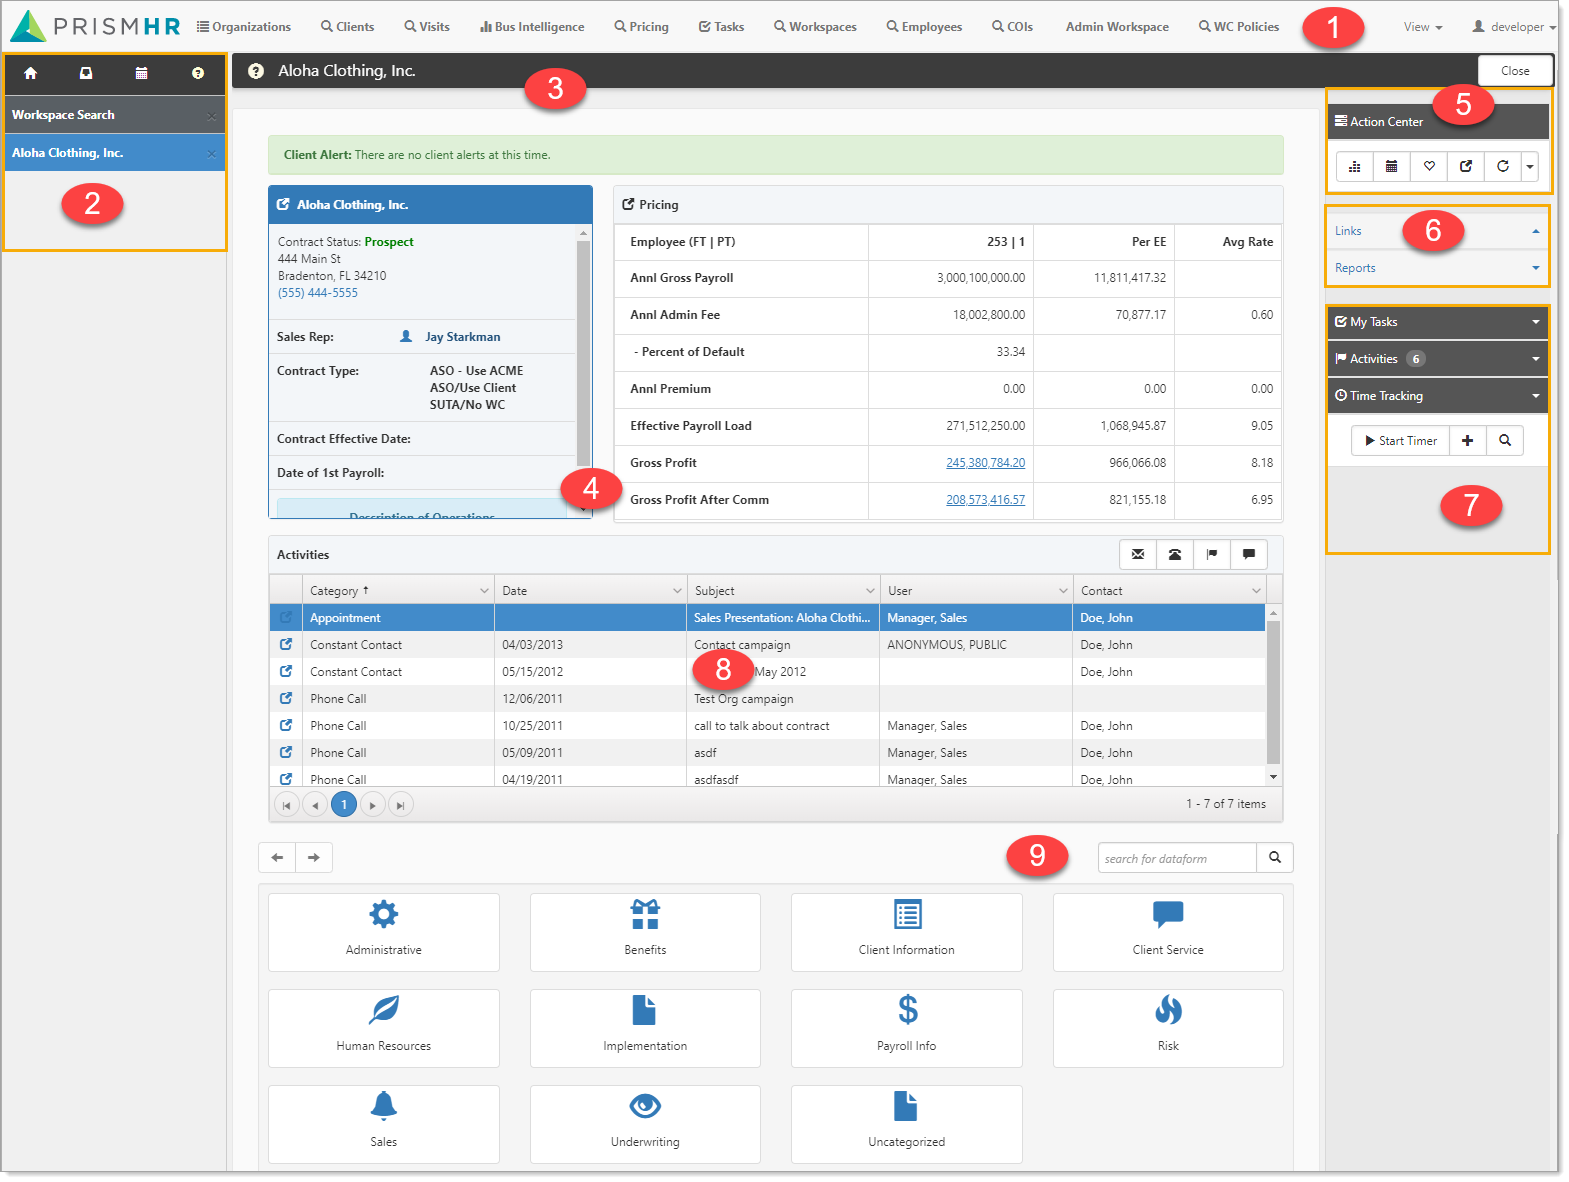This screenshot has width=1569, height=1182.
Task: Open the calendar icon in workspace sidebar
Action: coord(142,73)
